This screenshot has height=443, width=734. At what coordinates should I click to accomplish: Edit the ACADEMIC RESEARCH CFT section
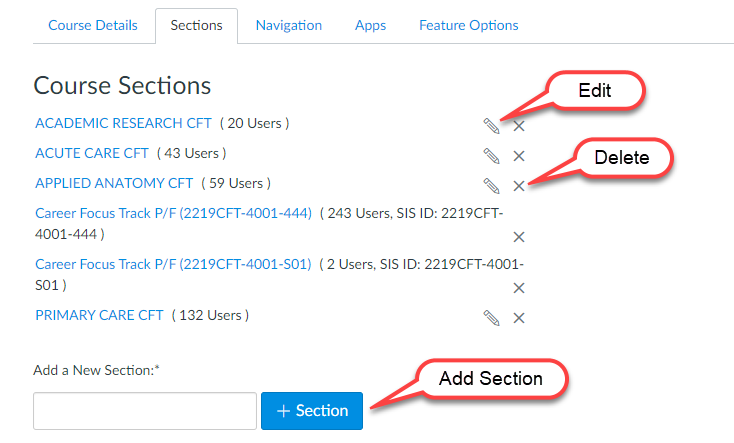(x=490, y=125)
